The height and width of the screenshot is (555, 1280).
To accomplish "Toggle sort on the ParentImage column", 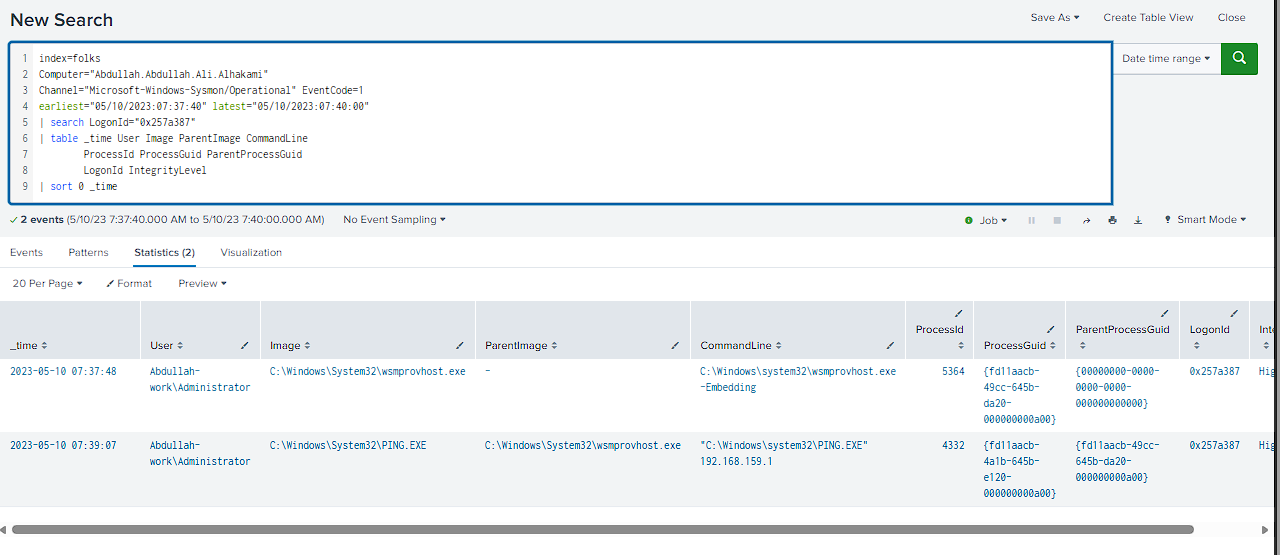I will (522, 345).
